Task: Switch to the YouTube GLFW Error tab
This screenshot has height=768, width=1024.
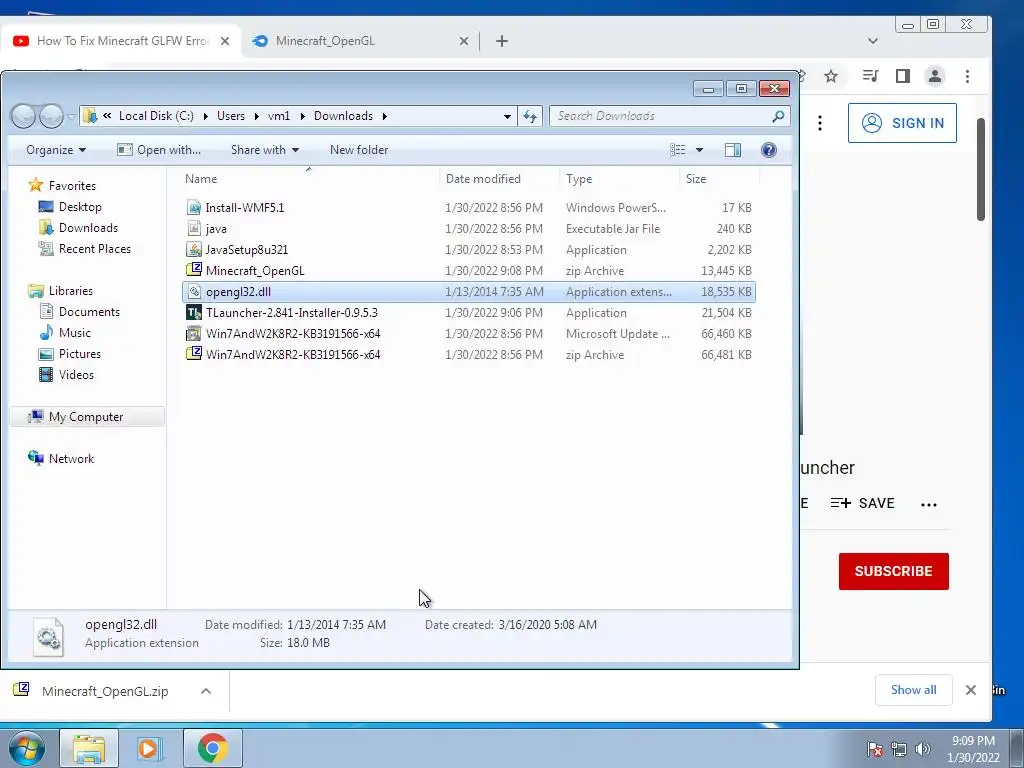Action: coord(121,40)
